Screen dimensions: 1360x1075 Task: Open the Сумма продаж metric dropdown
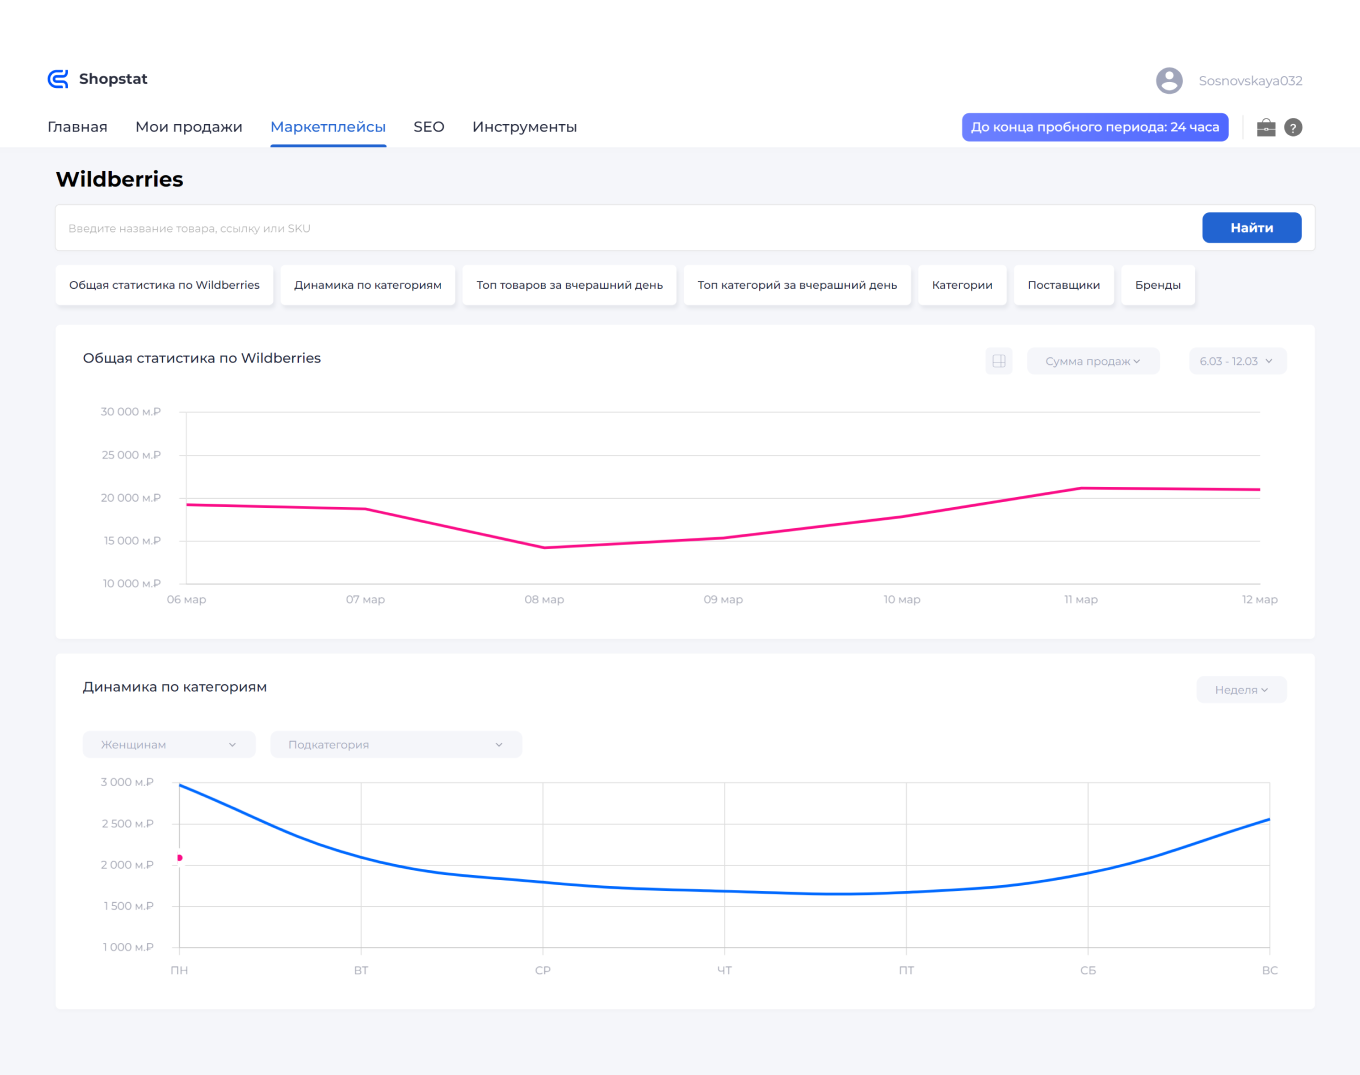(x=1093, y=361)
